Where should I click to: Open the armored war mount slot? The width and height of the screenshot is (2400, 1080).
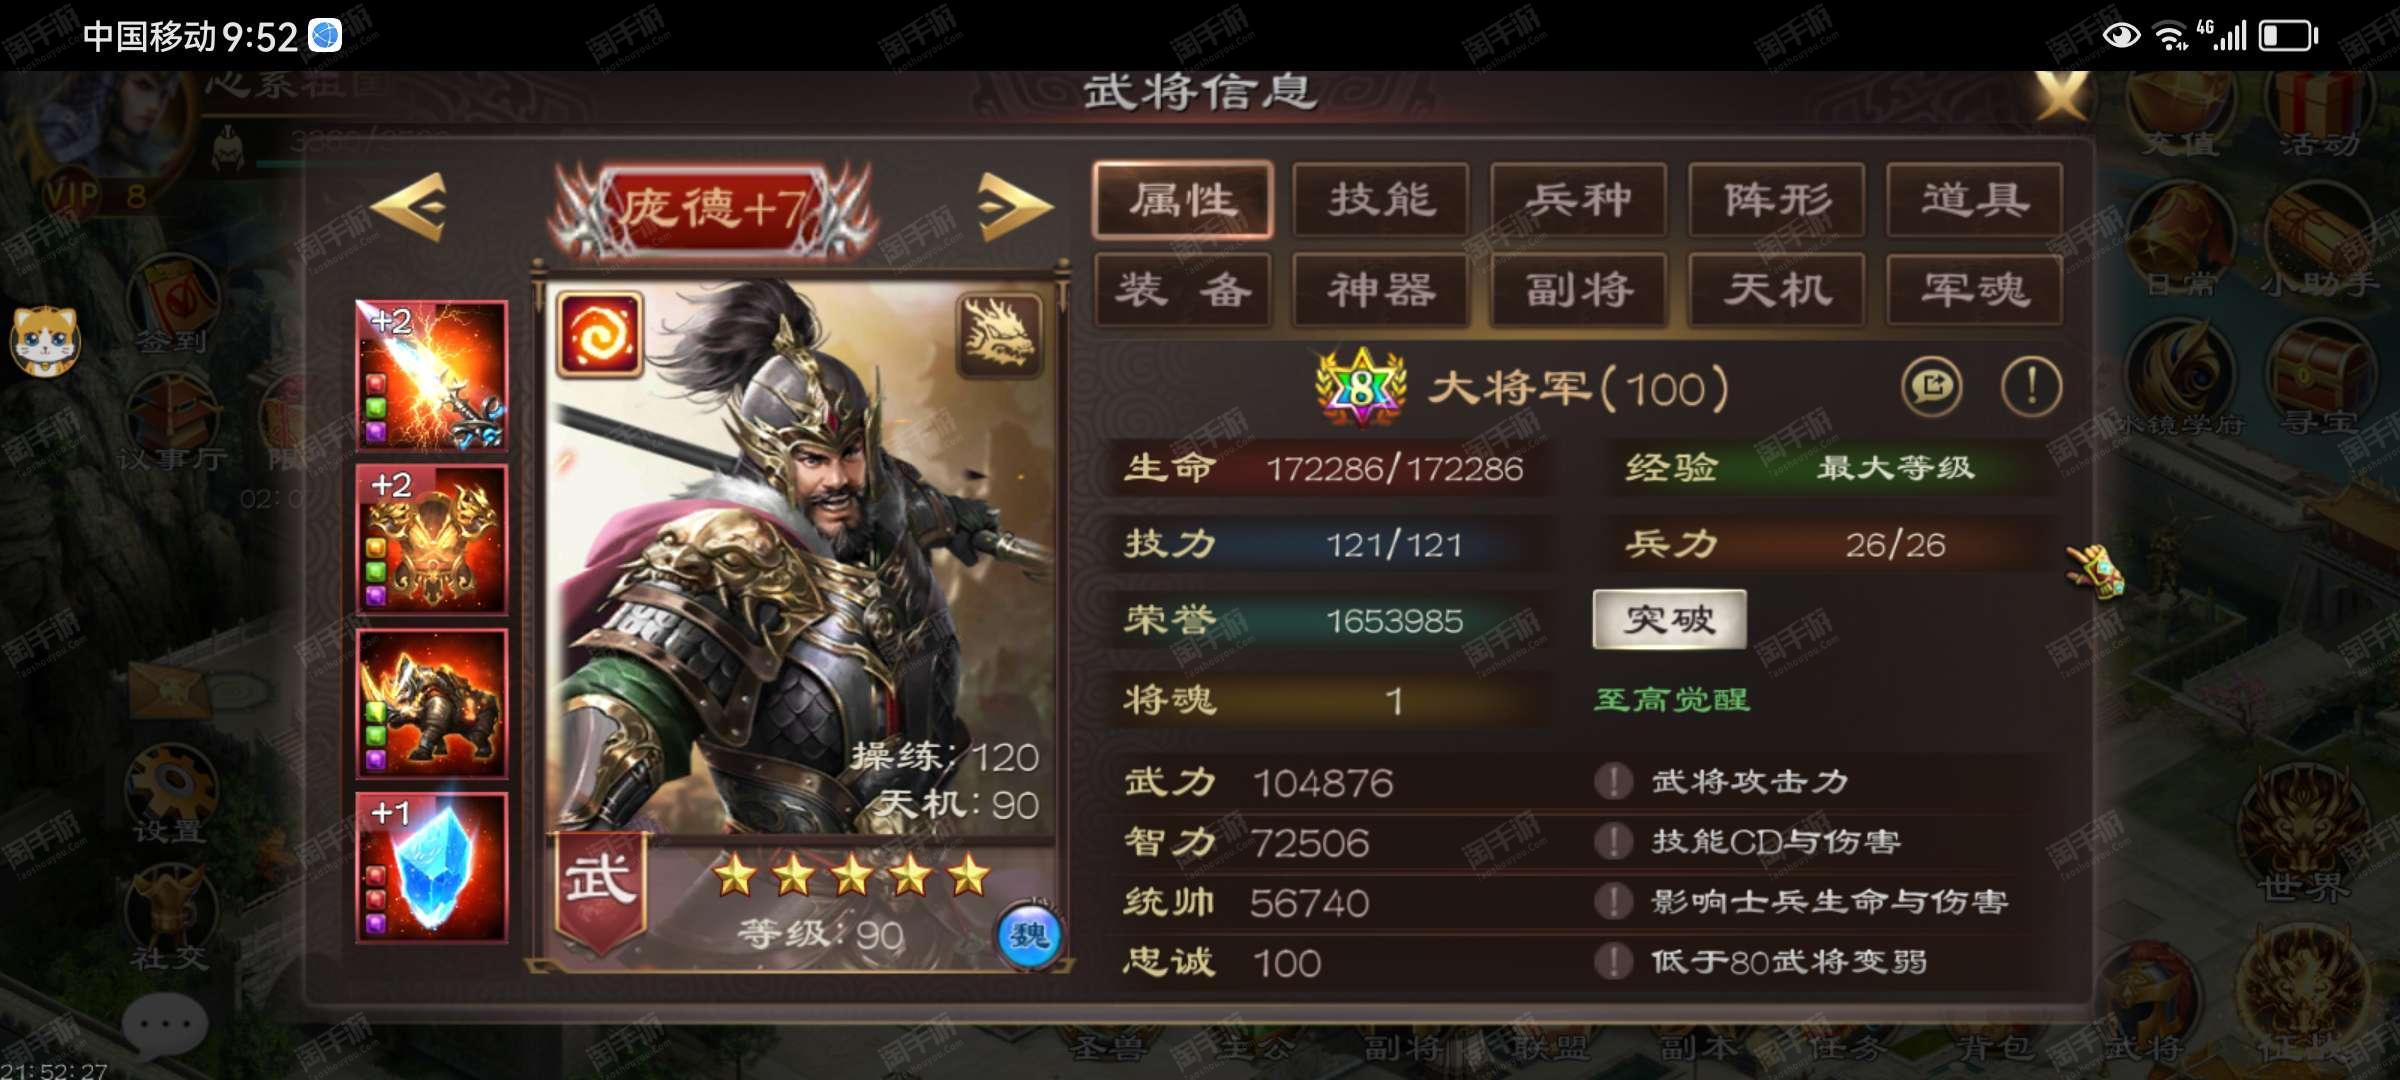pyautogui.click(x=432, y=703)
